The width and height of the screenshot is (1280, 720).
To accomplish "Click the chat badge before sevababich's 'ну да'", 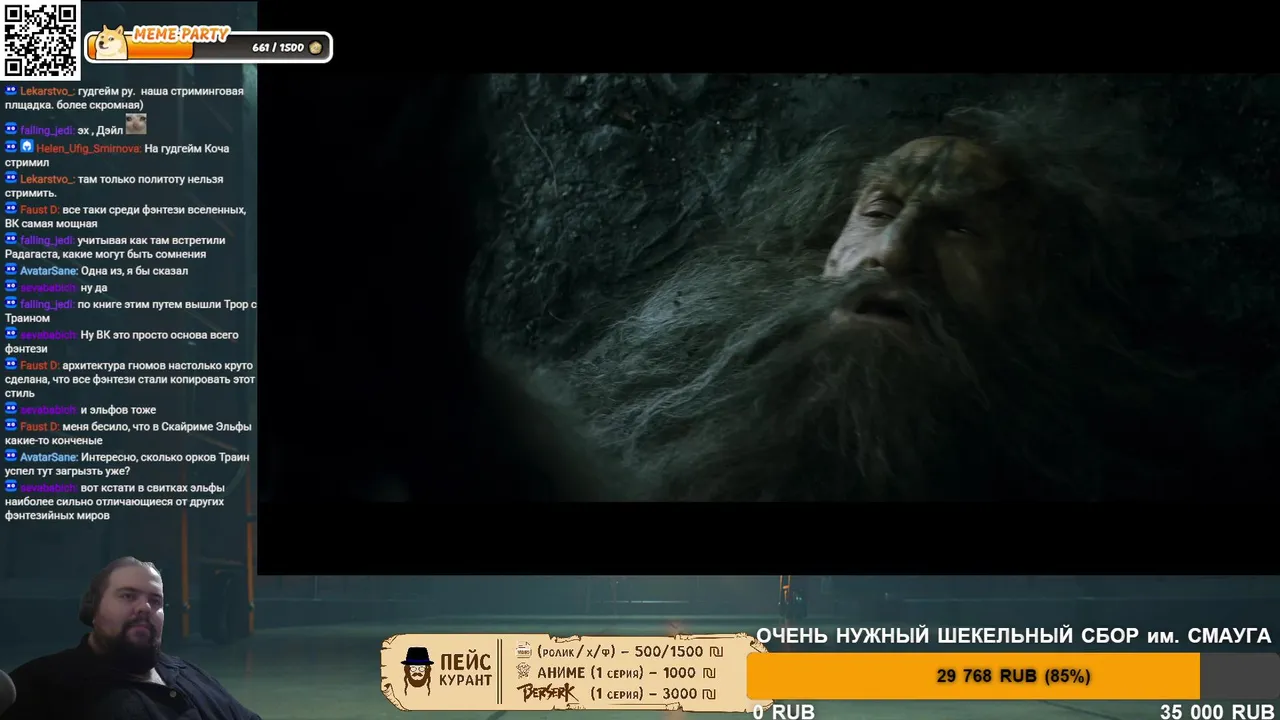I will (11, 287).
